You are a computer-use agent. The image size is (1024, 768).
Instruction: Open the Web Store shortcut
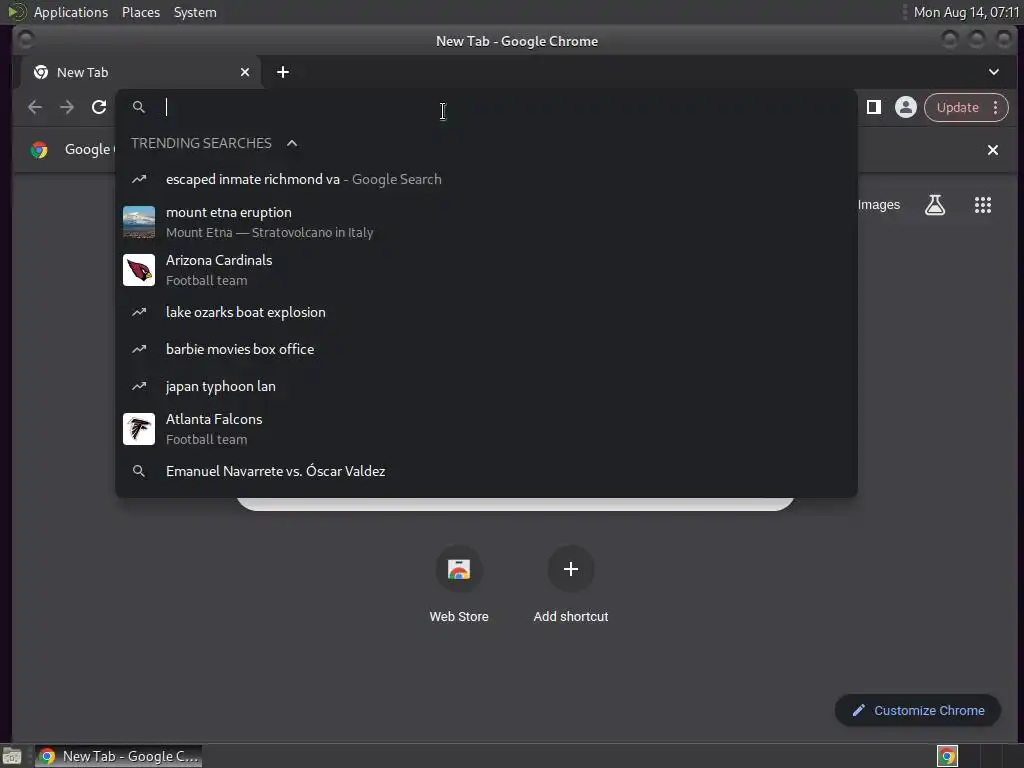pos(459,583)
